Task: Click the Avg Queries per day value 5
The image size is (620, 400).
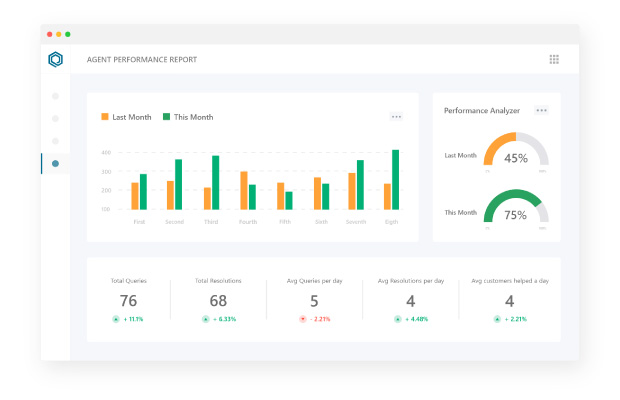Action: coord(314,301)
